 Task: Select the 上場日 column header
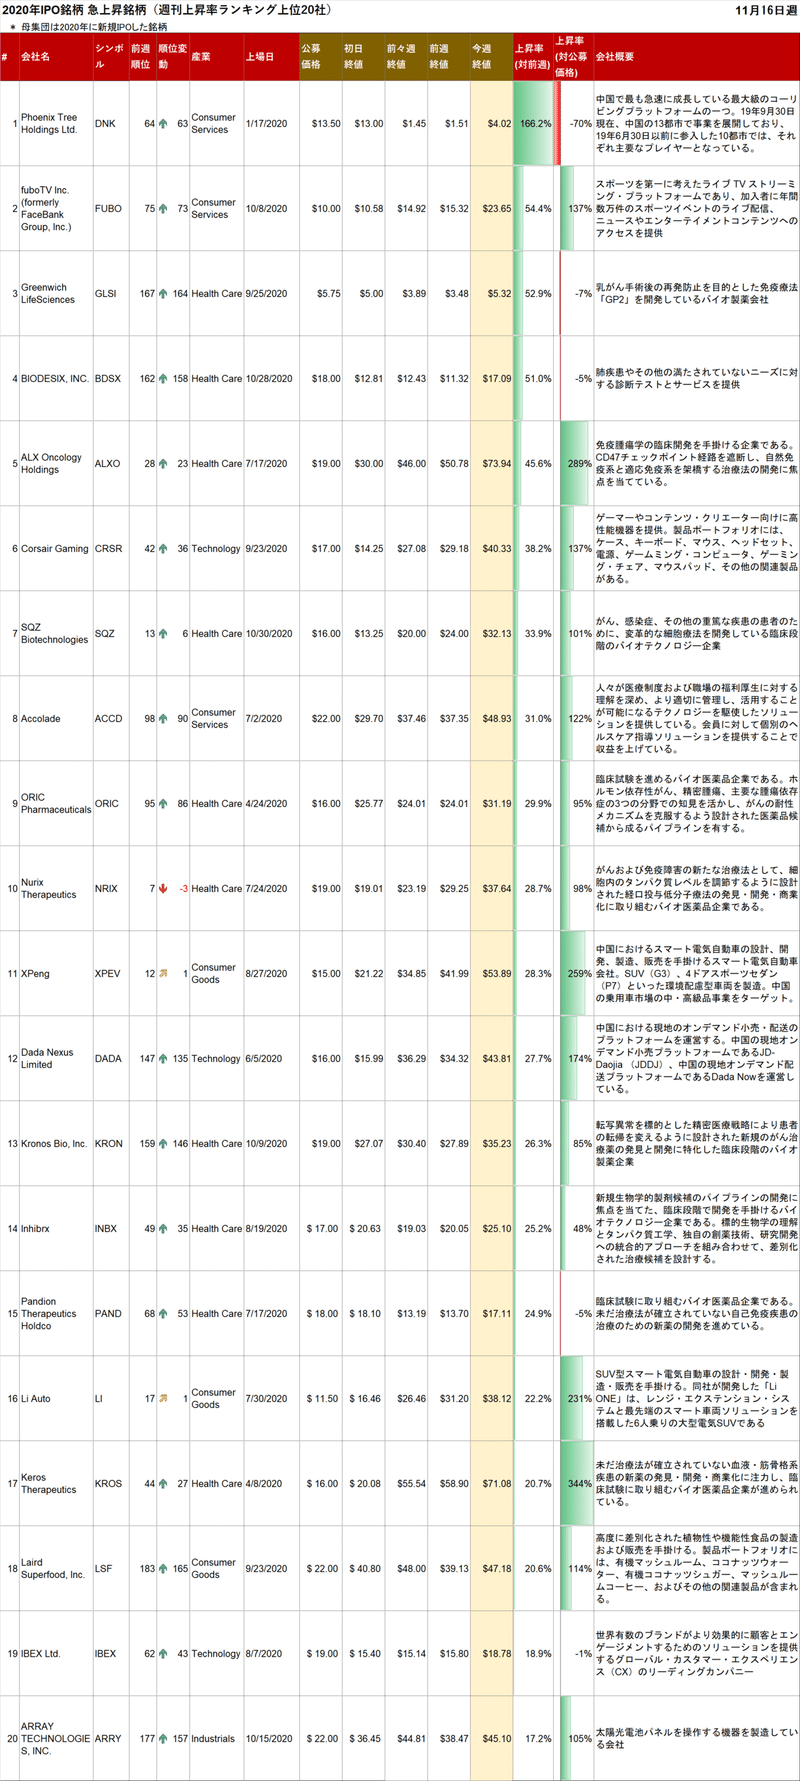[x=270, y=57]
